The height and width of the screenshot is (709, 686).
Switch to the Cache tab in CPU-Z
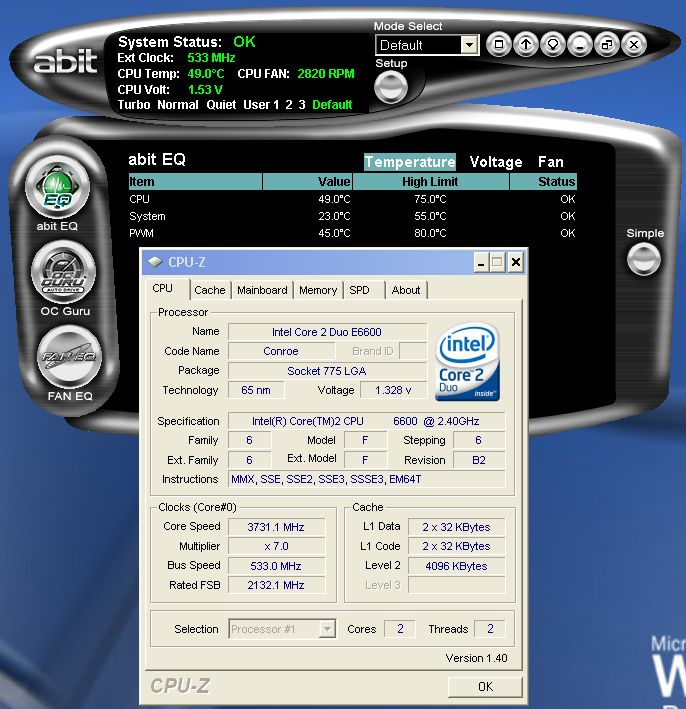210,290
